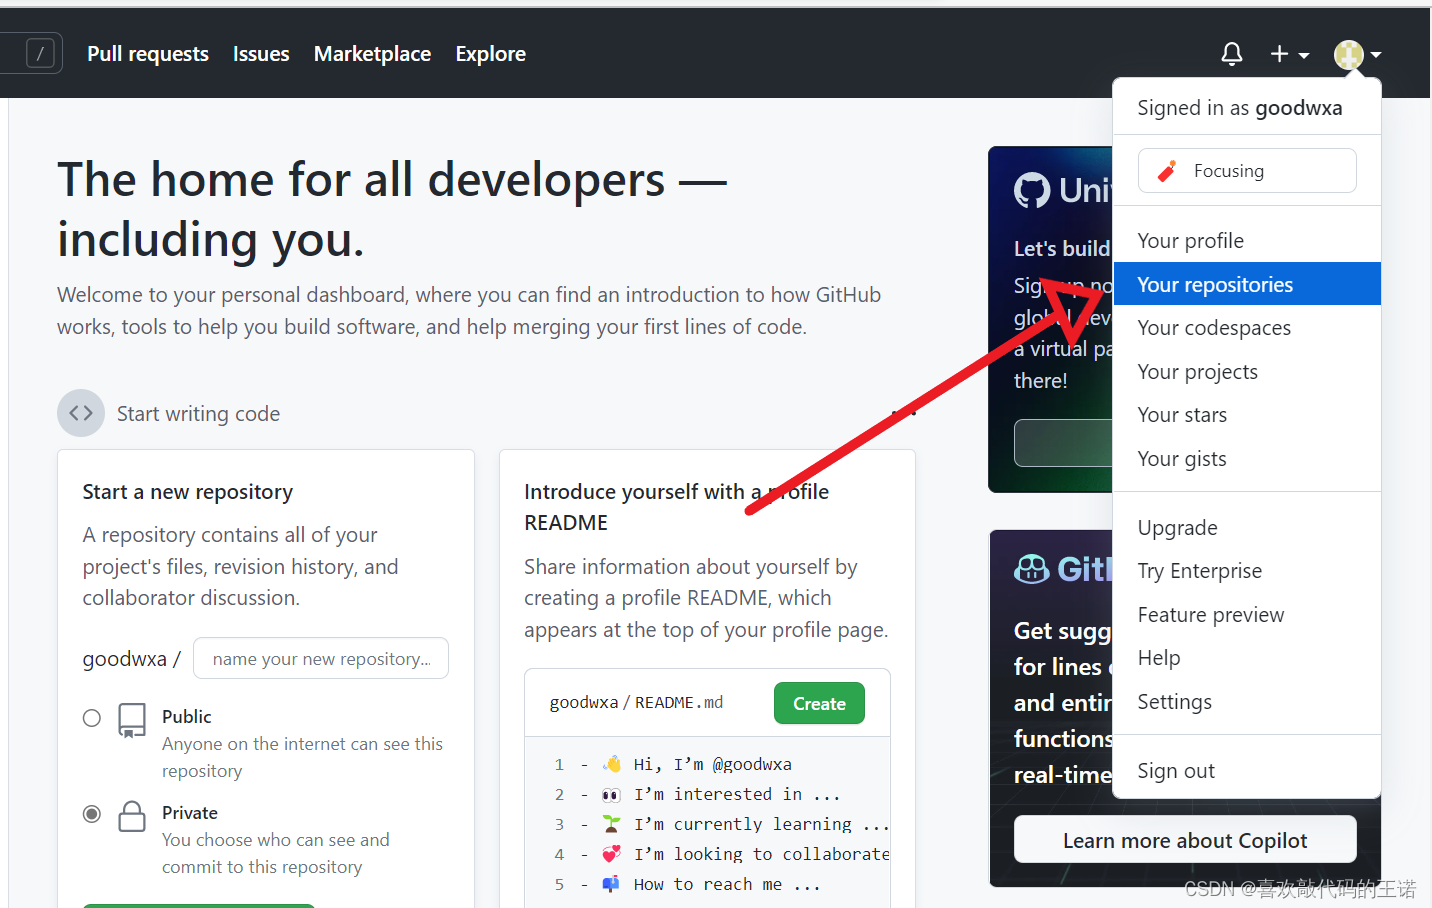
Task: Click the heart emoji on README line 4
Action: pos(611,854)
